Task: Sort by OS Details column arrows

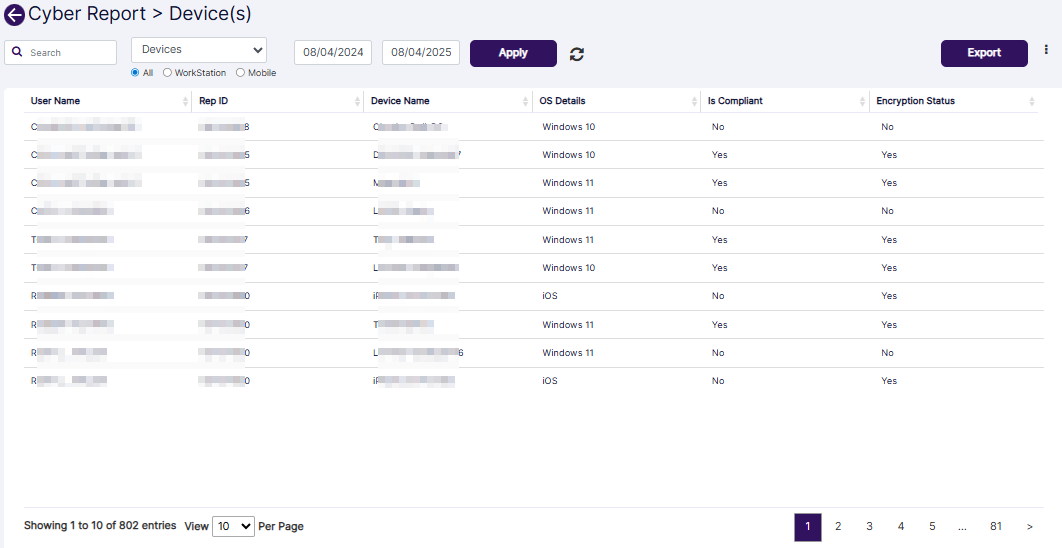Action: [x=695, y=102]
